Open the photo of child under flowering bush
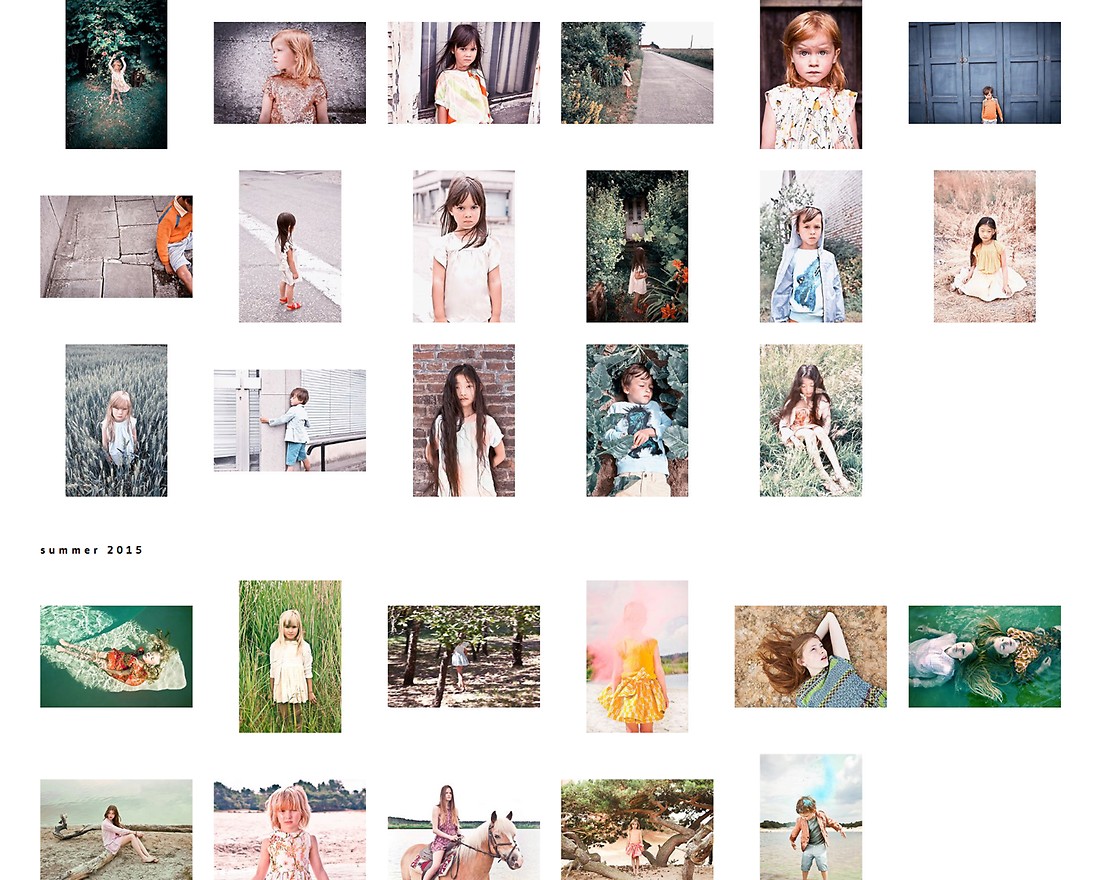The image size is (1100, 880). click(x=116, y=74)
